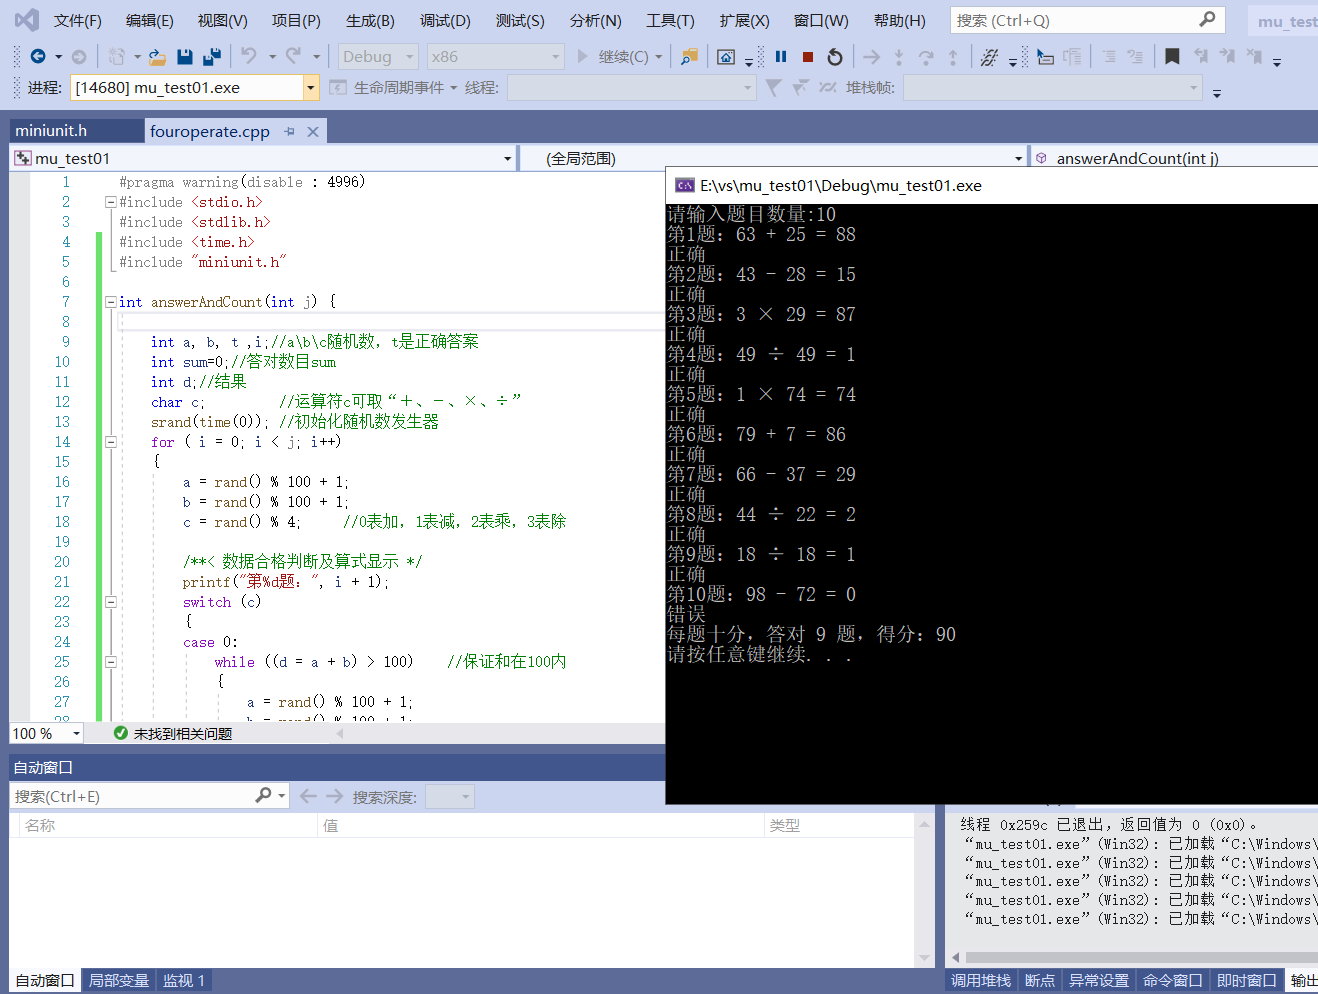The width and height of the screenshot is (1318, 994).
Task: Open the zoom level 100 % dropdown
Action: pyautogui.click(x=76, y=734)
